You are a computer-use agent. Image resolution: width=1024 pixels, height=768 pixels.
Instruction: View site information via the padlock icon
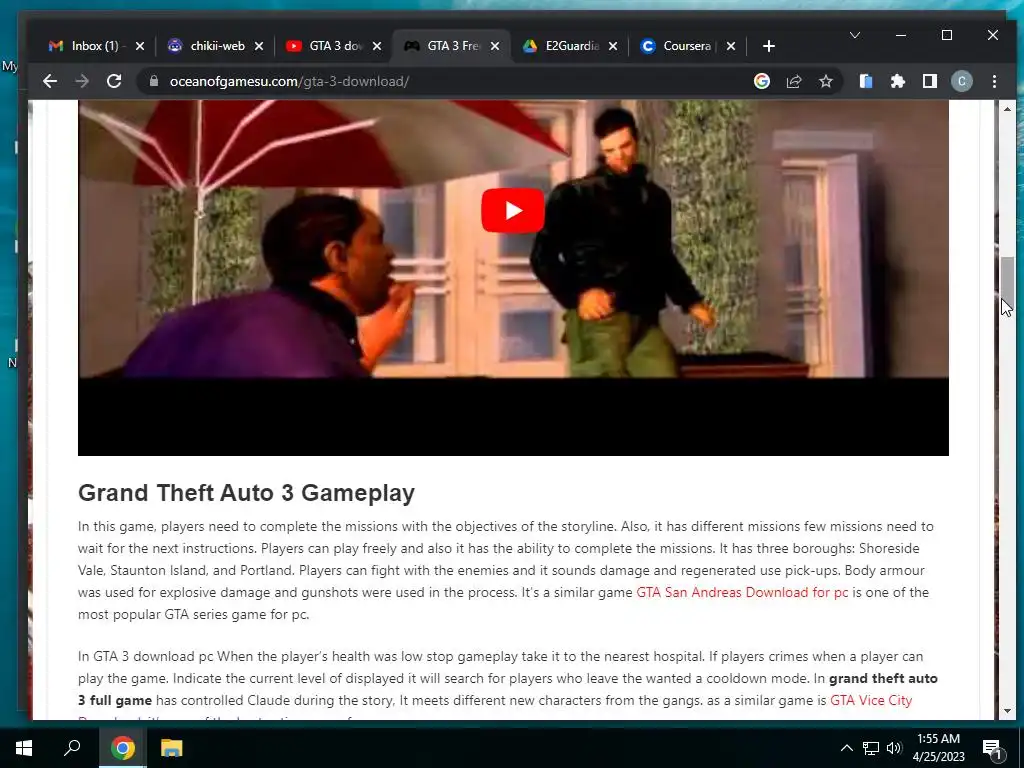pyautogui.click(x=153, y=82)
